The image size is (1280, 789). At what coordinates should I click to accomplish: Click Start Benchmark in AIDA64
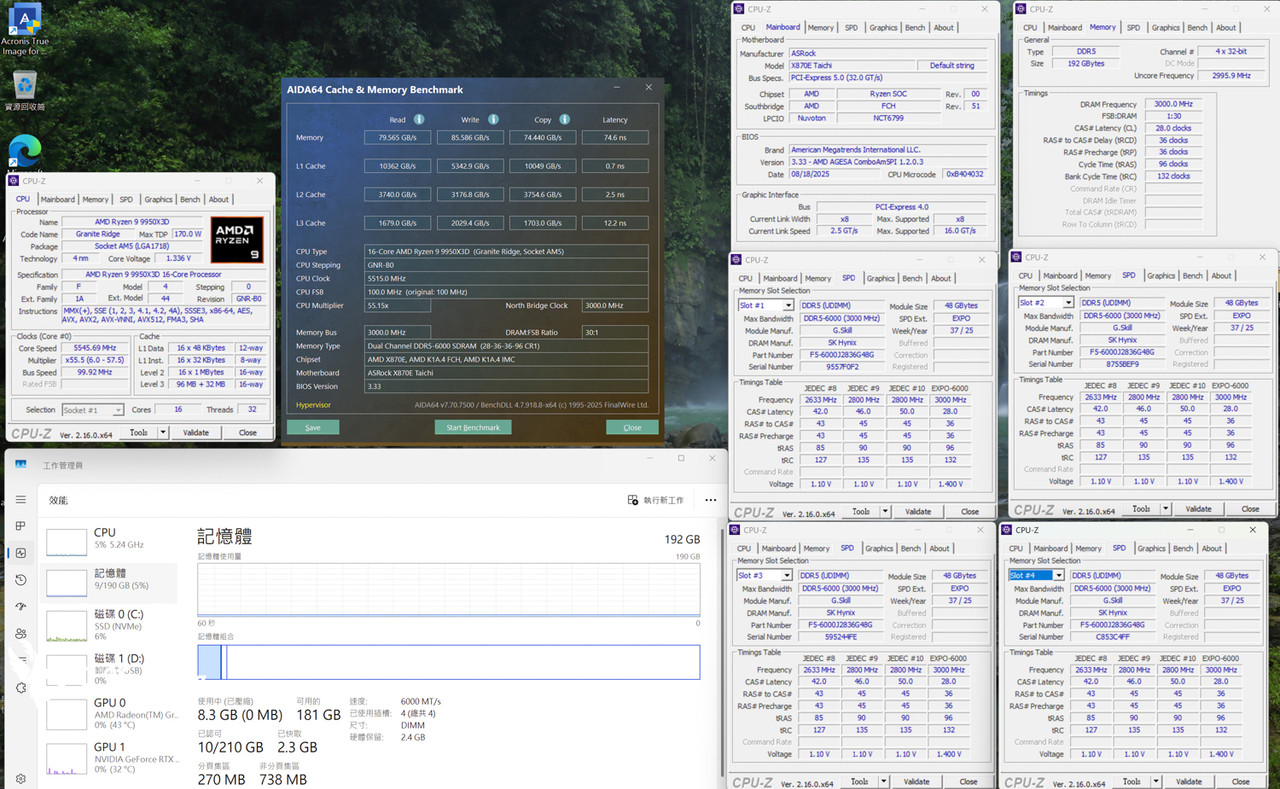coord(473,427)
